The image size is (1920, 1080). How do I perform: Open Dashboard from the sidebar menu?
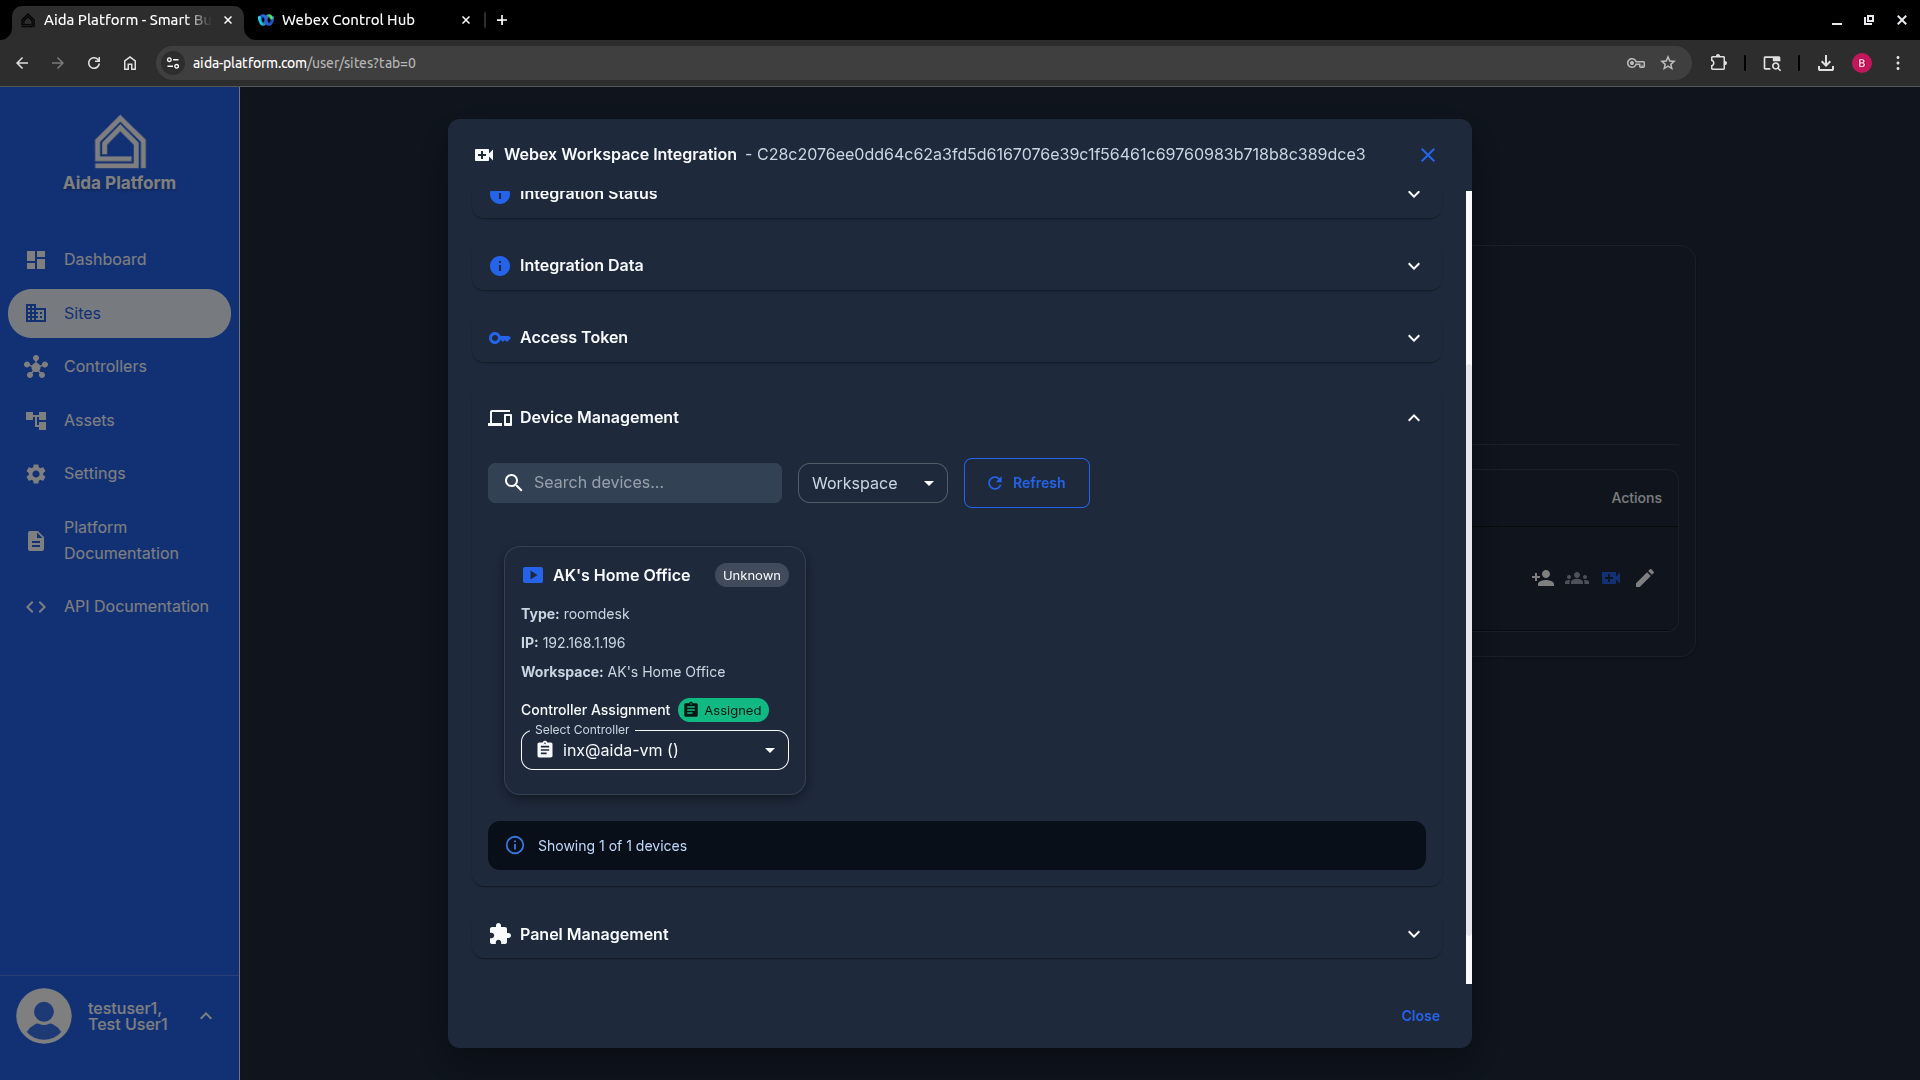point(36,259)
